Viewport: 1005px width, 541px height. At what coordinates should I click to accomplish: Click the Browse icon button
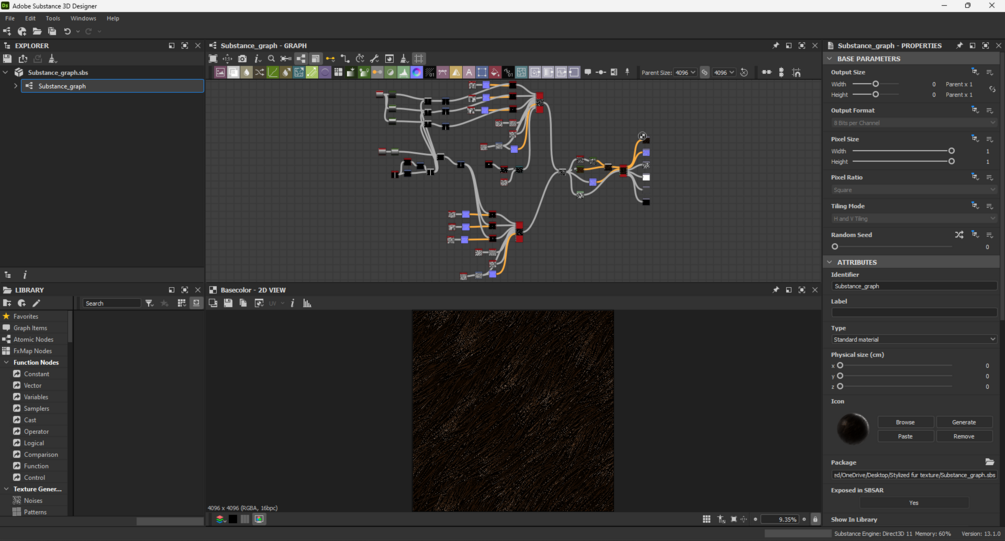pyautogui.click(x=905, y=422)
